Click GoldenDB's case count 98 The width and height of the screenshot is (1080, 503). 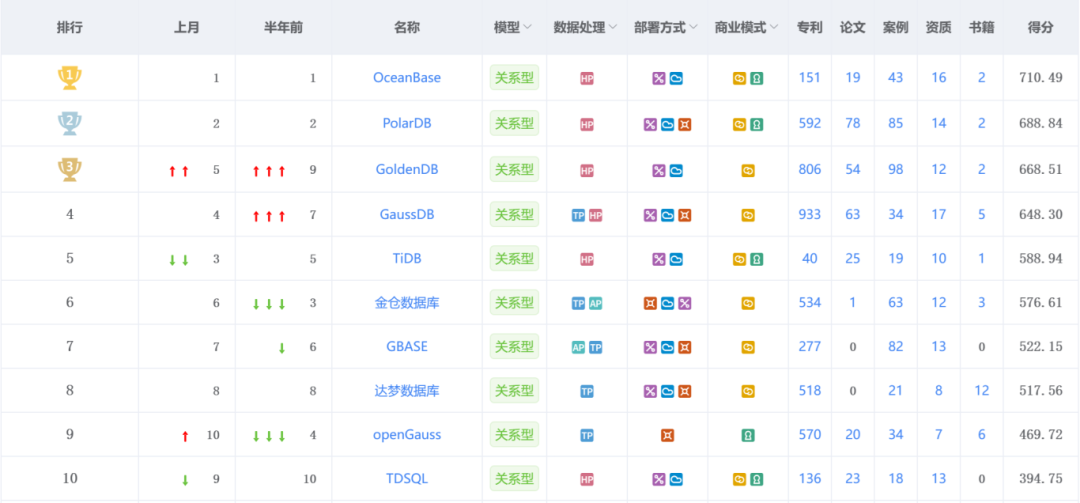pyautogui.click(x=895, y=170)
